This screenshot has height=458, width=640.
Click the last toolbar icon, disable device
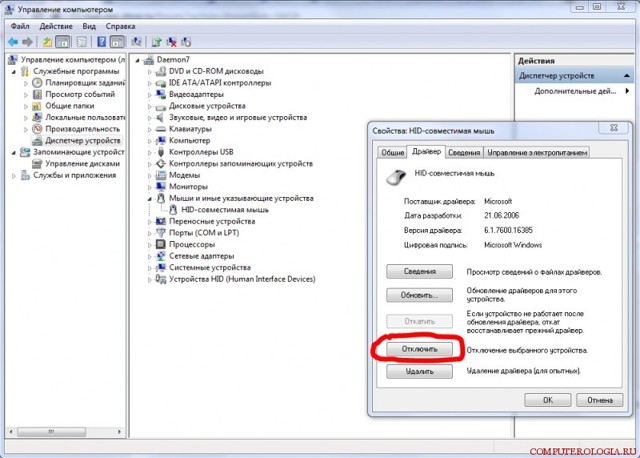(186, 42)
